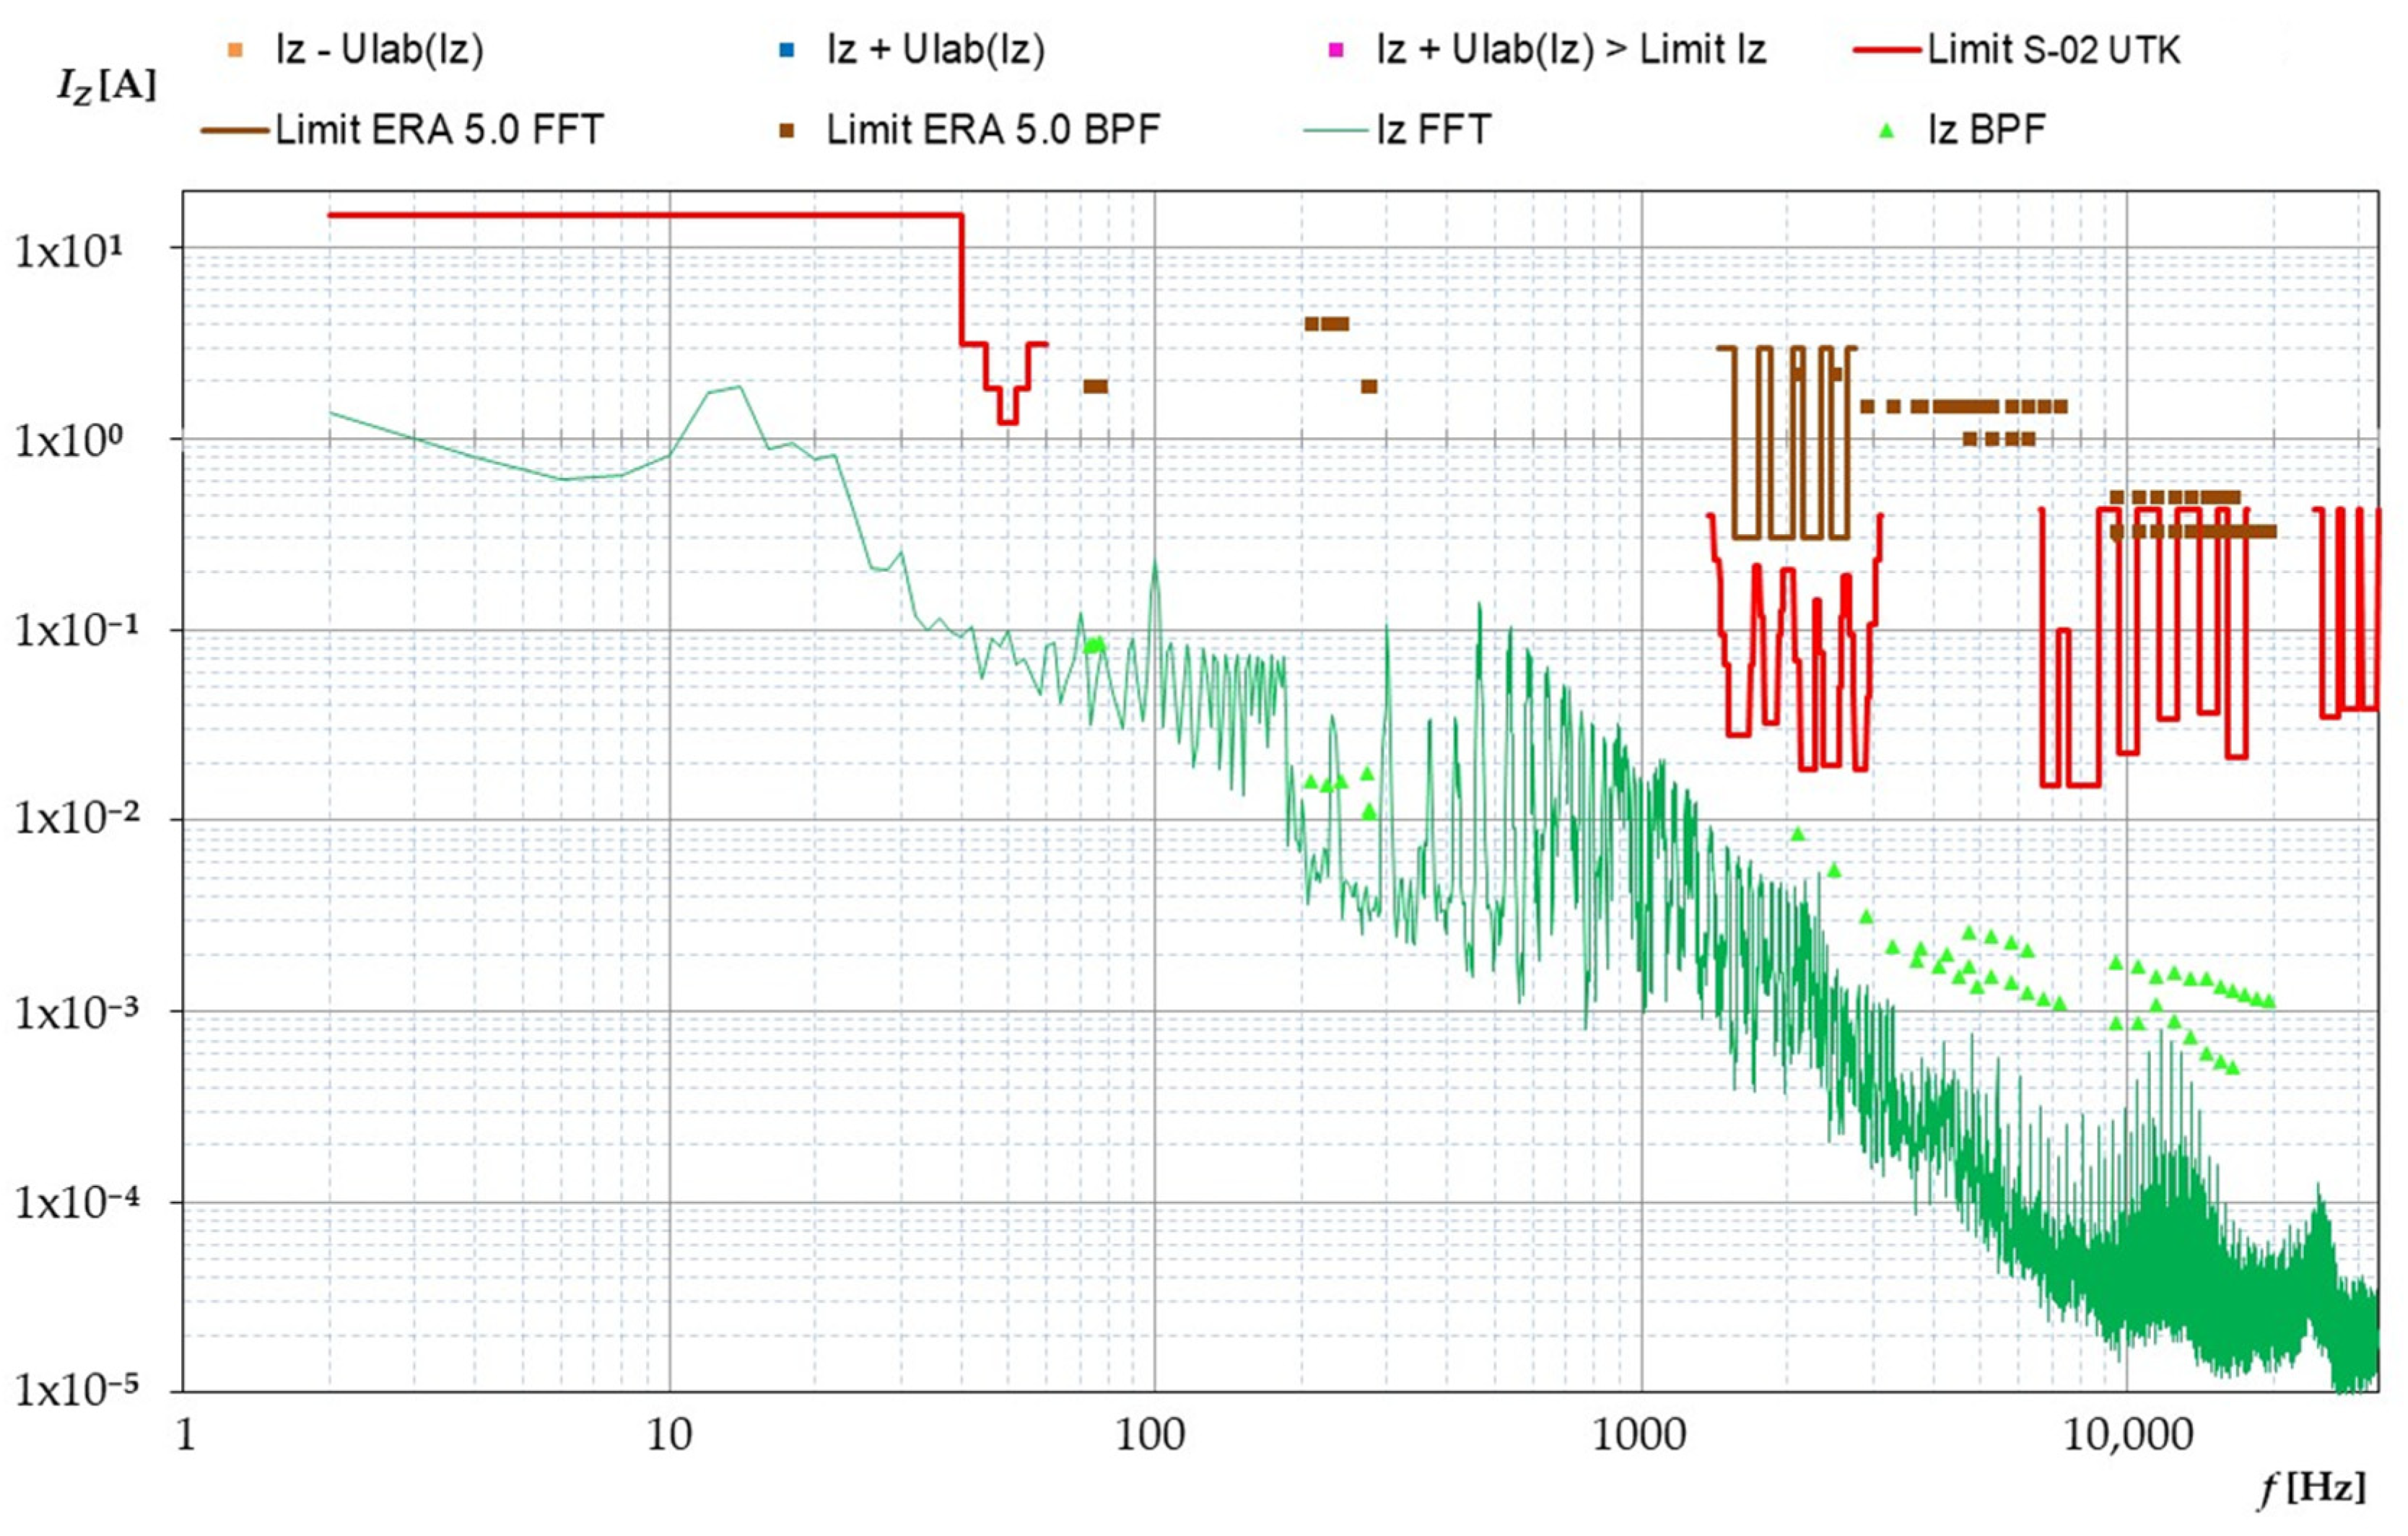Click the green Iz FFT legend line
The height and width of the screenshot is (1536, 2408).
pyautogui.click(x=1335, y=131)
